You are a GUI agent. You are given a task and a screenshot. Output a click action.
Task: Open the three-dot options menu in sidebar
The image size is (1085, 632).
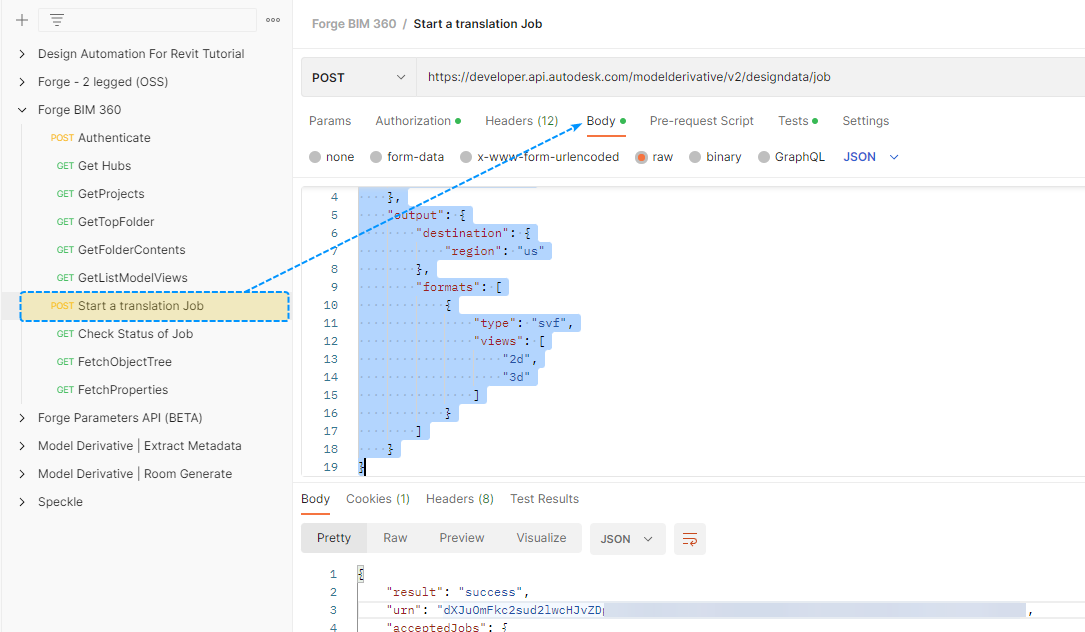coord(273,20)
